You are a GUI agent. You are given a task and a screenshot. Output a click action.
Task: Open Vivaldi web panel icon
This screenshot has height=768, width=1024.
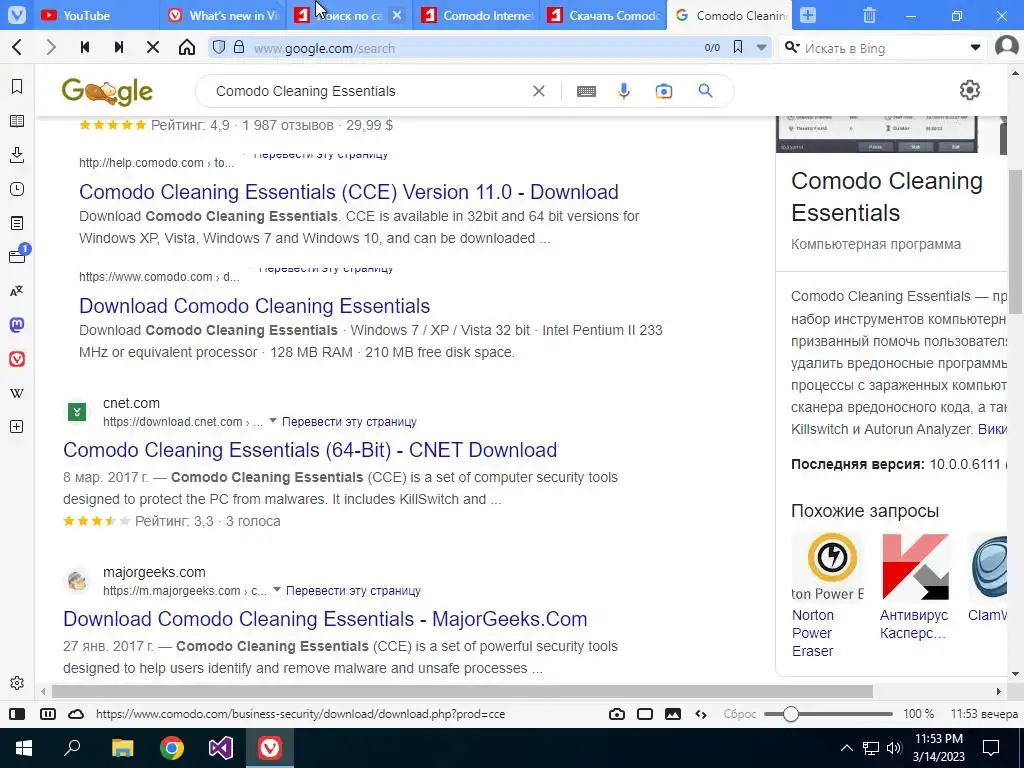17,359
